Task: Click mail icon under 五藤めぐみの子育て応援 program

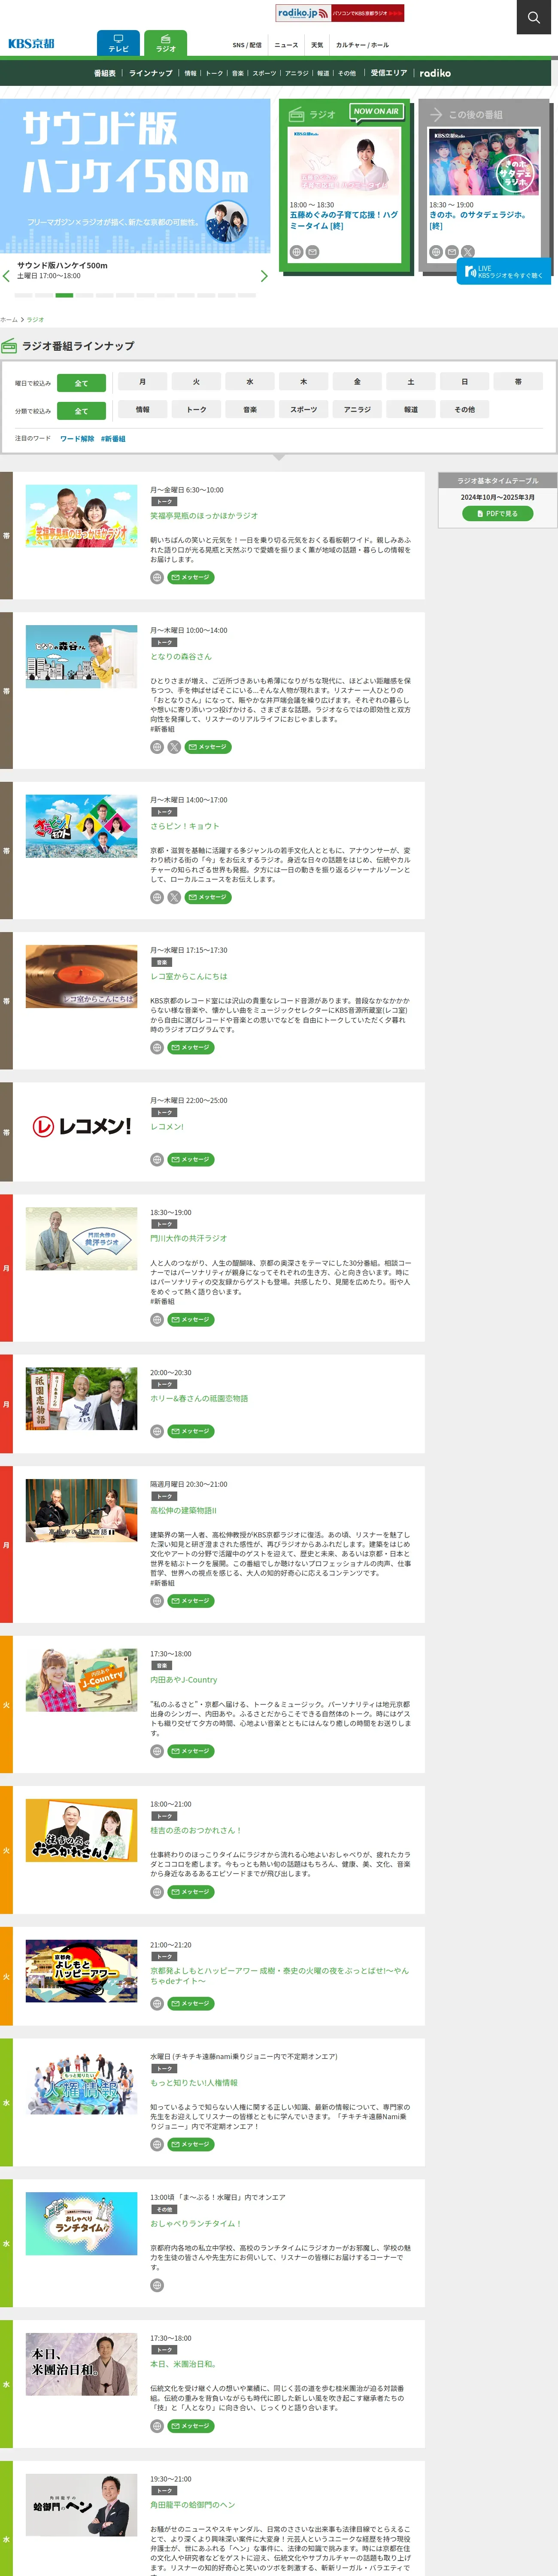Action: (x=312, y=252)
